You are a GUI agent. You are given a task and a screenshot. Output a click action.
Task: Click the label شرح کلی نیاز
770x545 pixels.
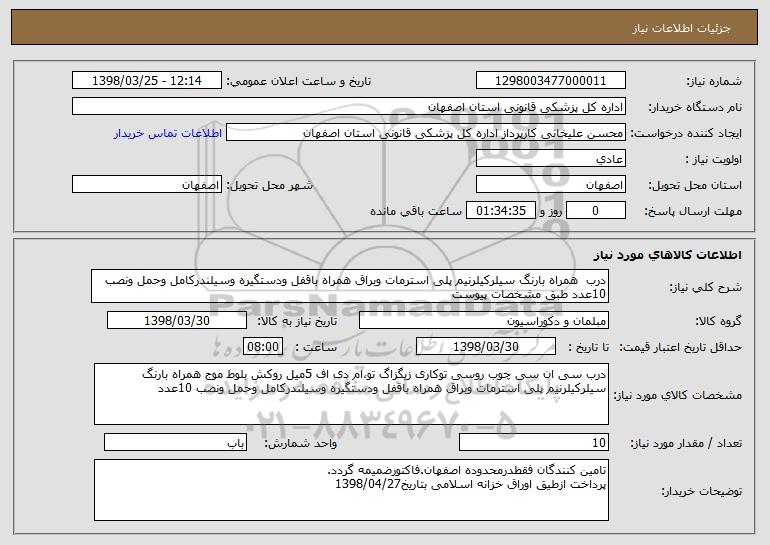pyautogui.click(x=706, y=287)
